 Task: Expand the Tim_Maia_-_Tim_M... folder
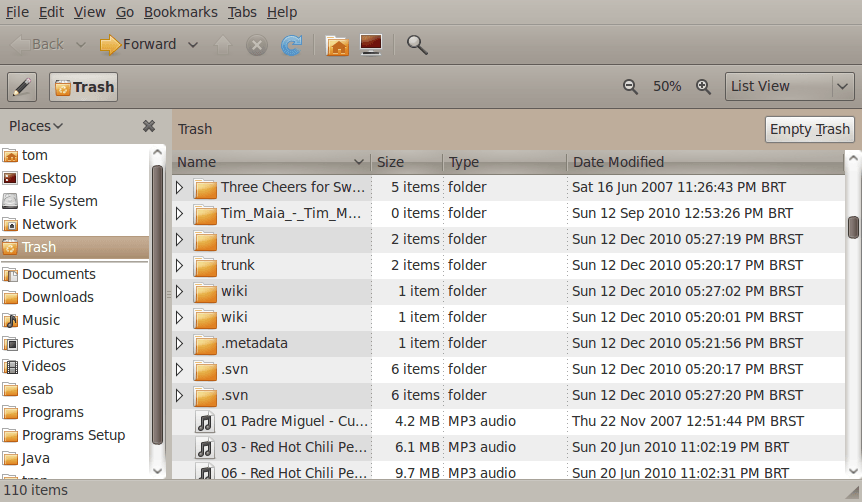179,213
